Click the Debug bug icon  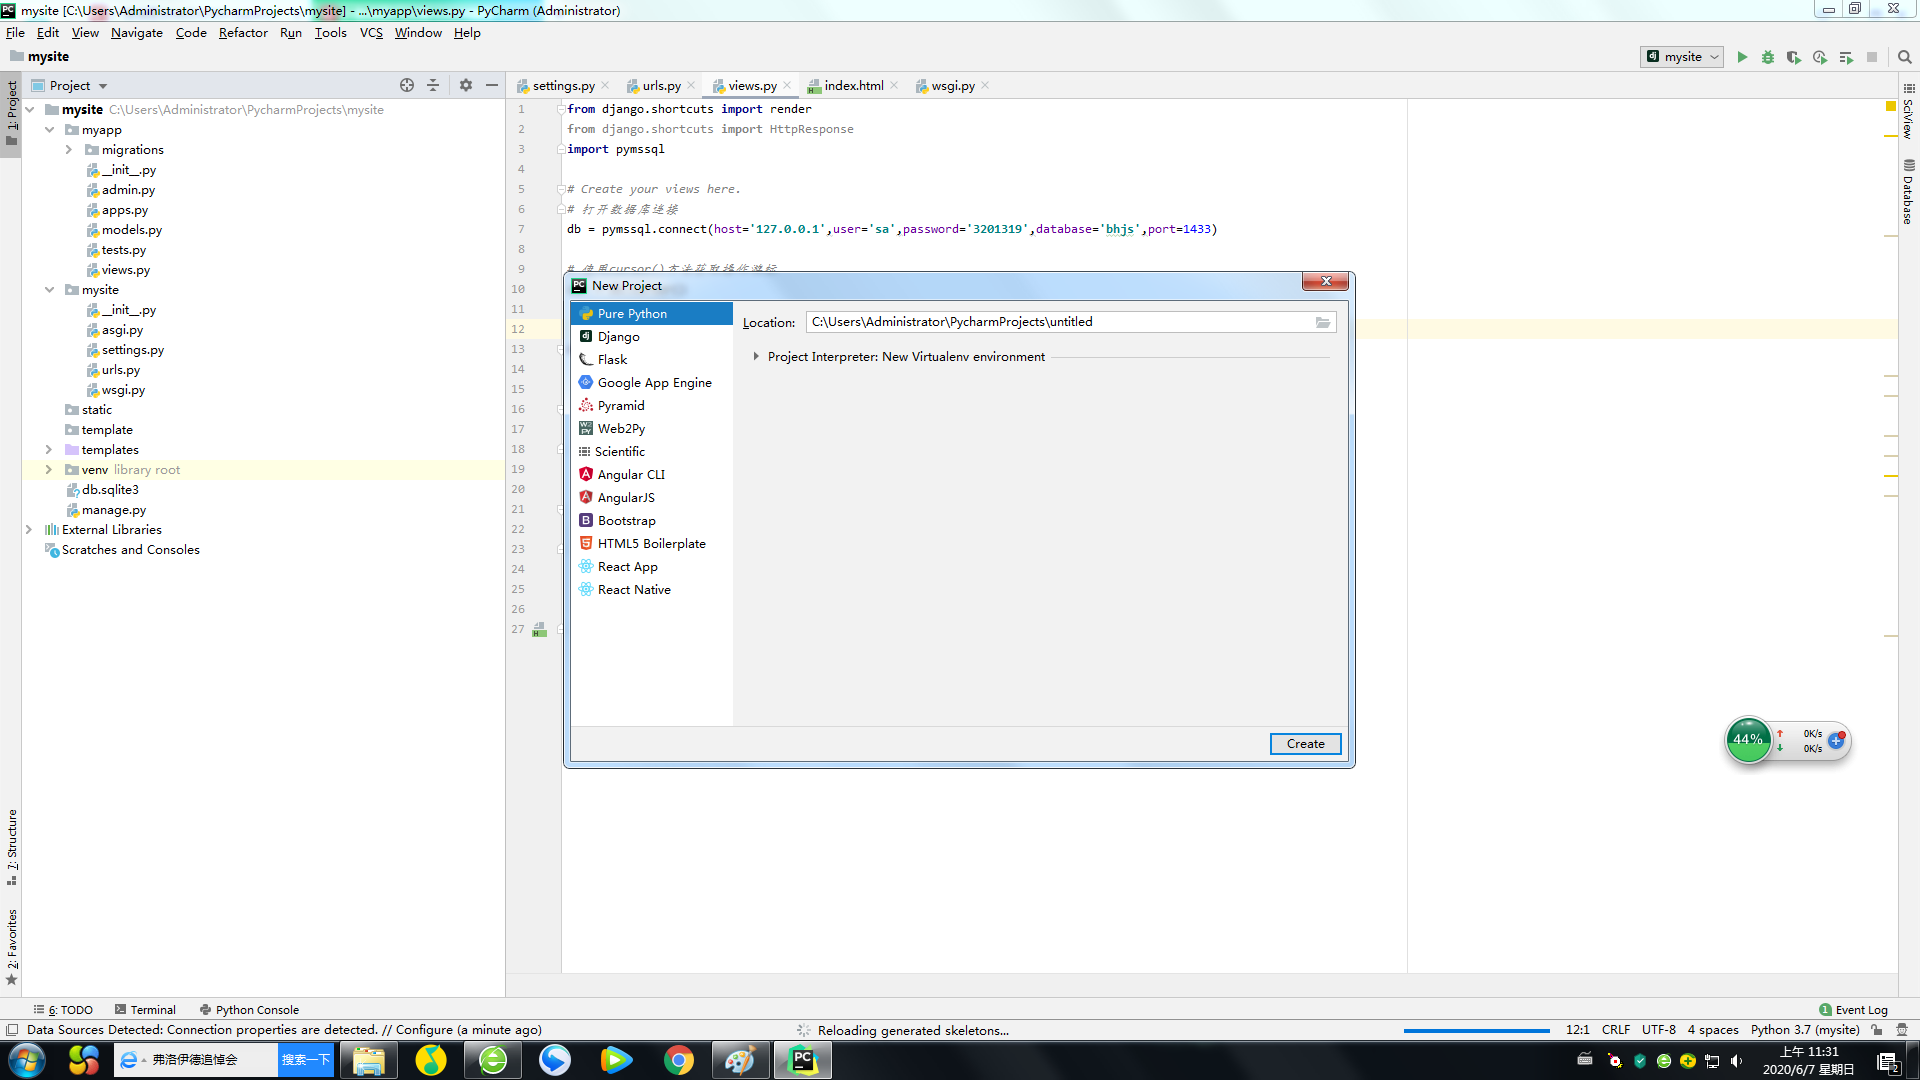coord(1768,57)
